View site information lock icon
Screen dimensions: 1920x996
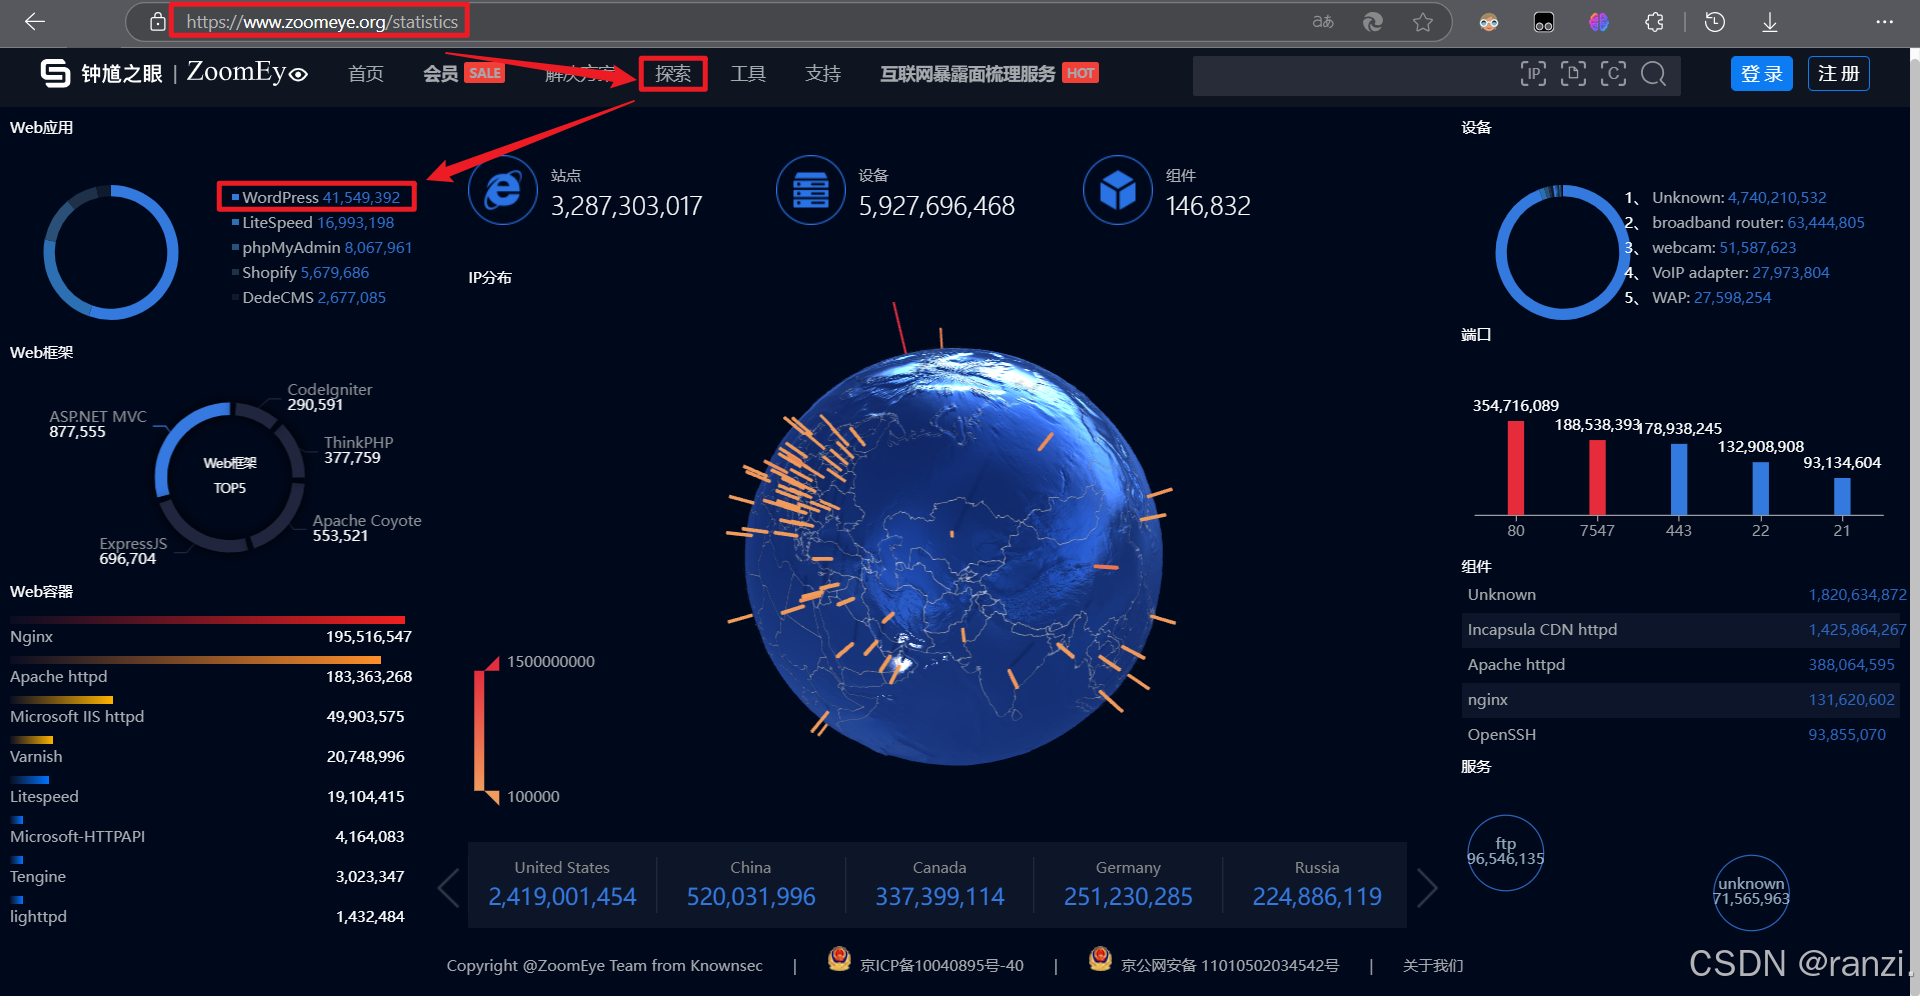[157, 21]
